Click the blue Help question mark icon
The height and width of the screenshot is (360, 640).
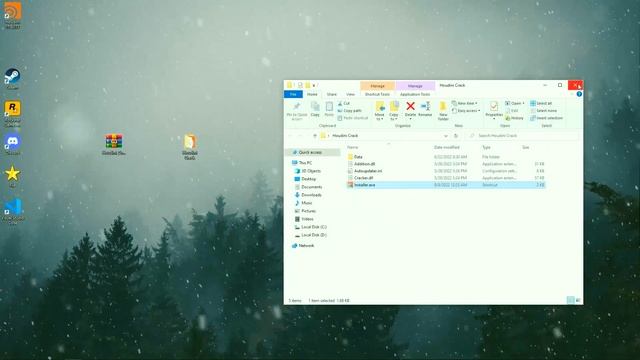pyautogui.click(x=579, y=94)
